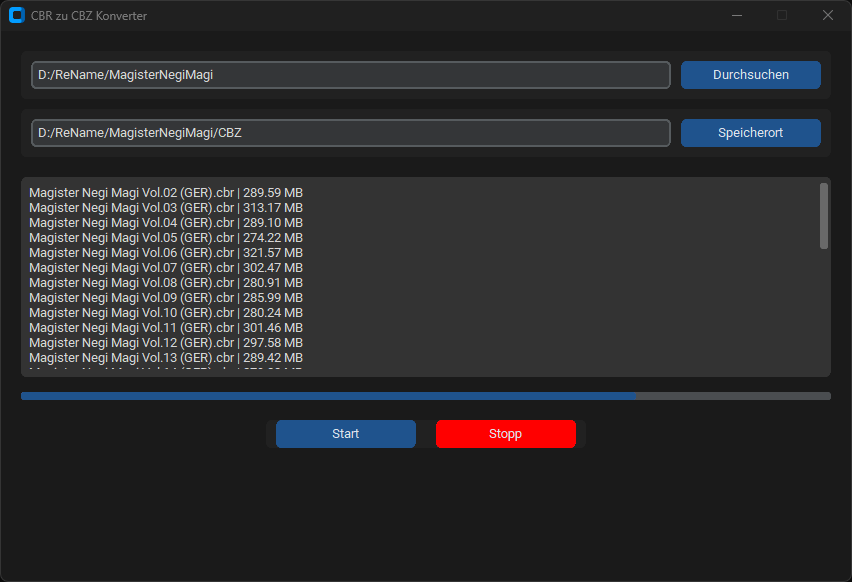Viewport: 852px width, 582px height.
Task: Select Magister Negi Magi Vol.03 (GER).cbr entry
Action: coord(166,208)
